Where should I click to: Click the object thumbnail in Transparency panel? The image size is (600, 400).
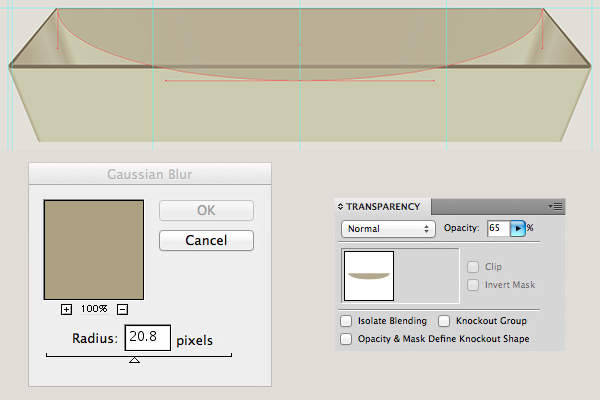[x=369, y=276]
